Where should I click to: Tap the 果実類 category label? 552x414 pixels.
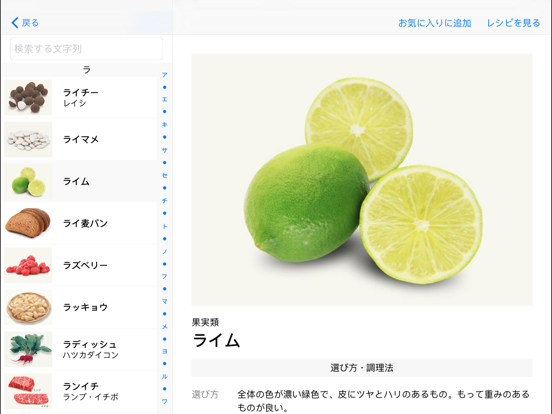click(x=205, y=322)
